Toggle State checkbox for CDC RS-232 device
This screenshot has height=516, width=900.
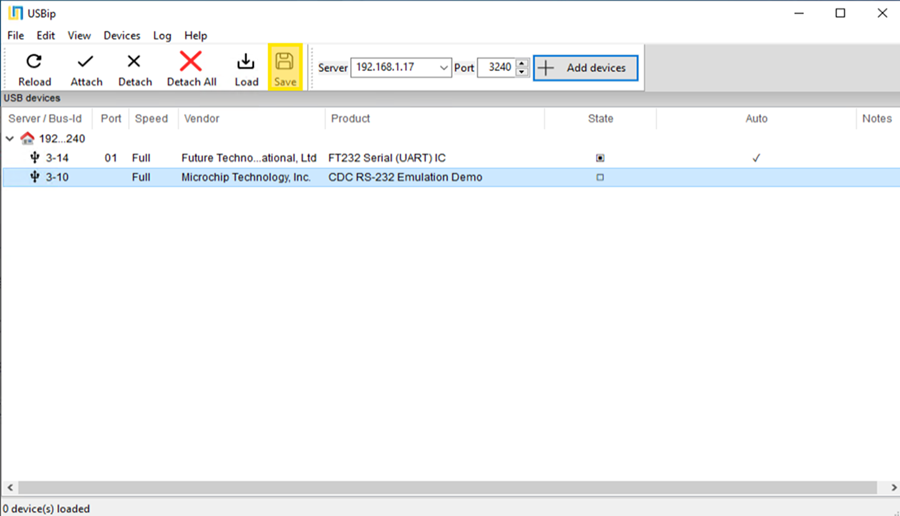click(x=600, y=177)
